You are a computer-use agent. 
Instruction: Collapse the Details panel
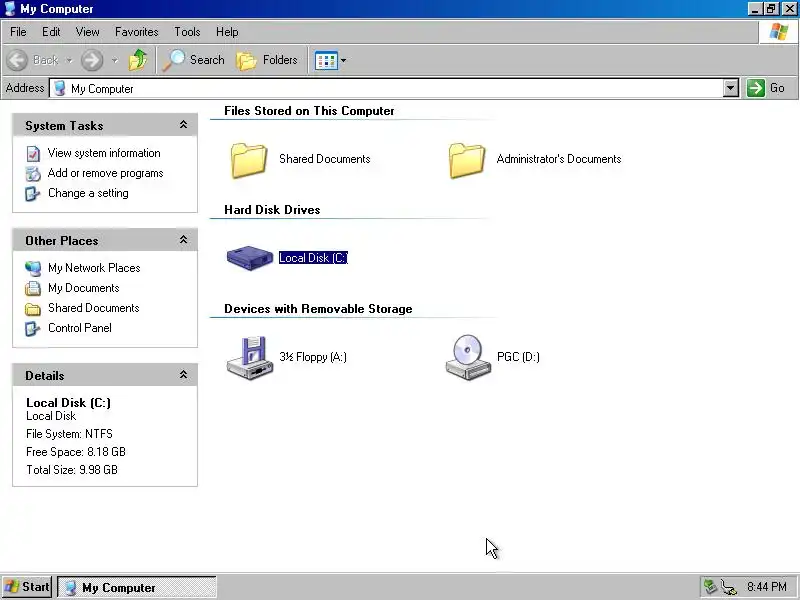click(183, 375)
